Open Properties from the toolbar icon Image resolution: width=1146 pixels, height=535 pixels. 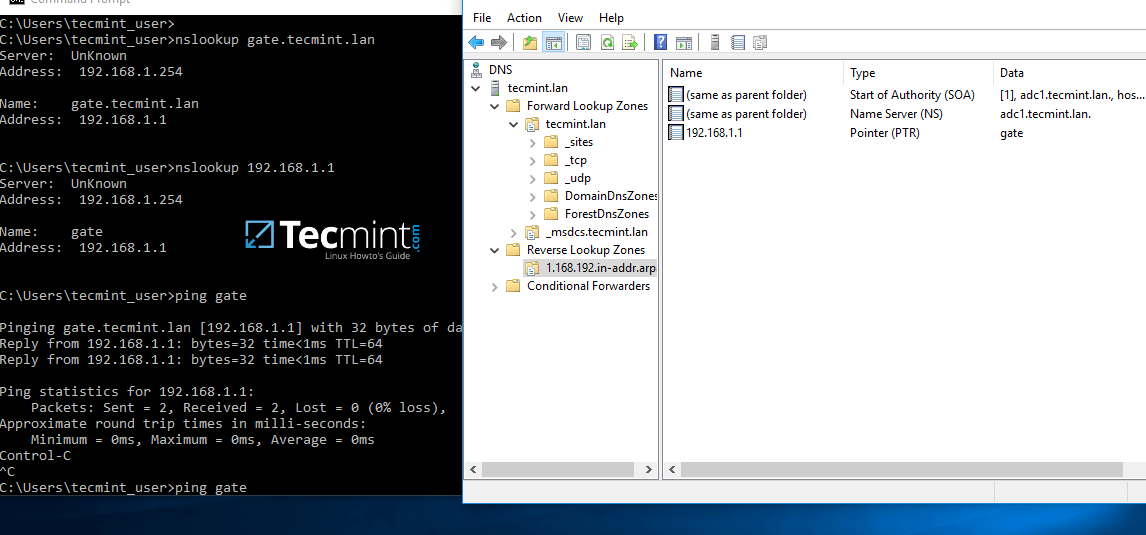coord(583,42)
